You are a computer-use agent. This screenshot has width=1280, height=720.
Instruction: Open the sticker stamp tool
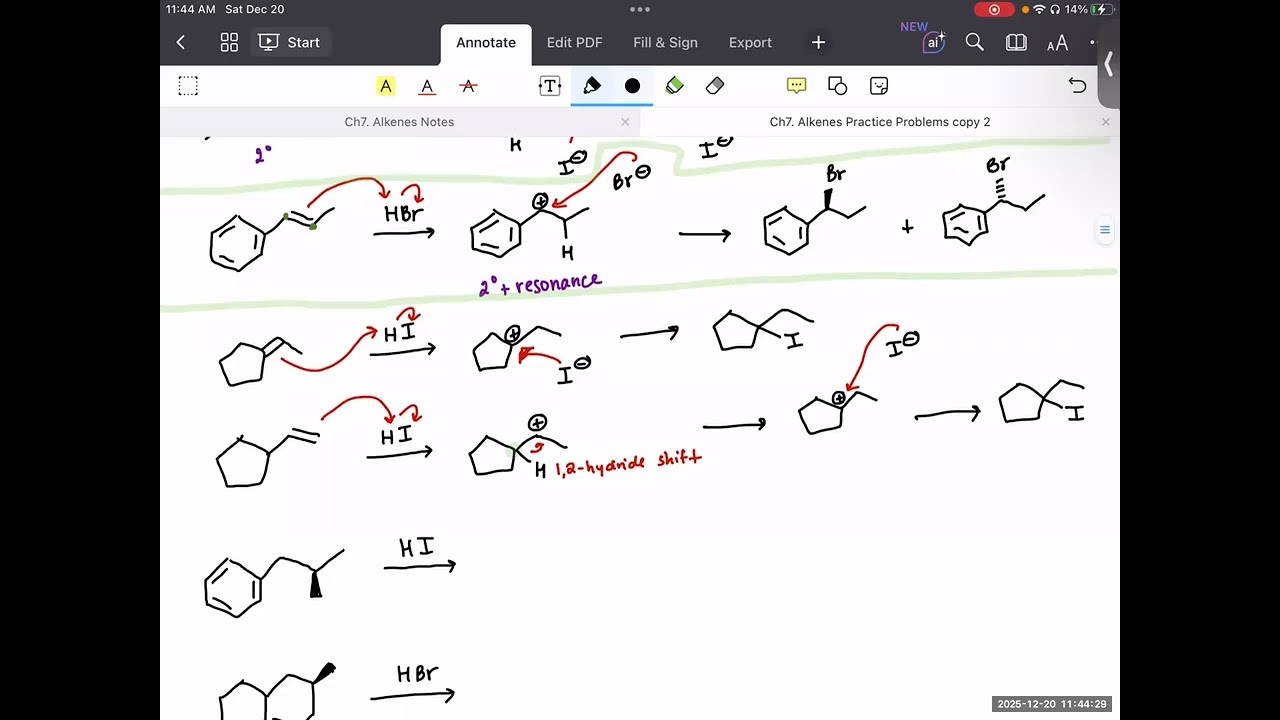point(879,86)
